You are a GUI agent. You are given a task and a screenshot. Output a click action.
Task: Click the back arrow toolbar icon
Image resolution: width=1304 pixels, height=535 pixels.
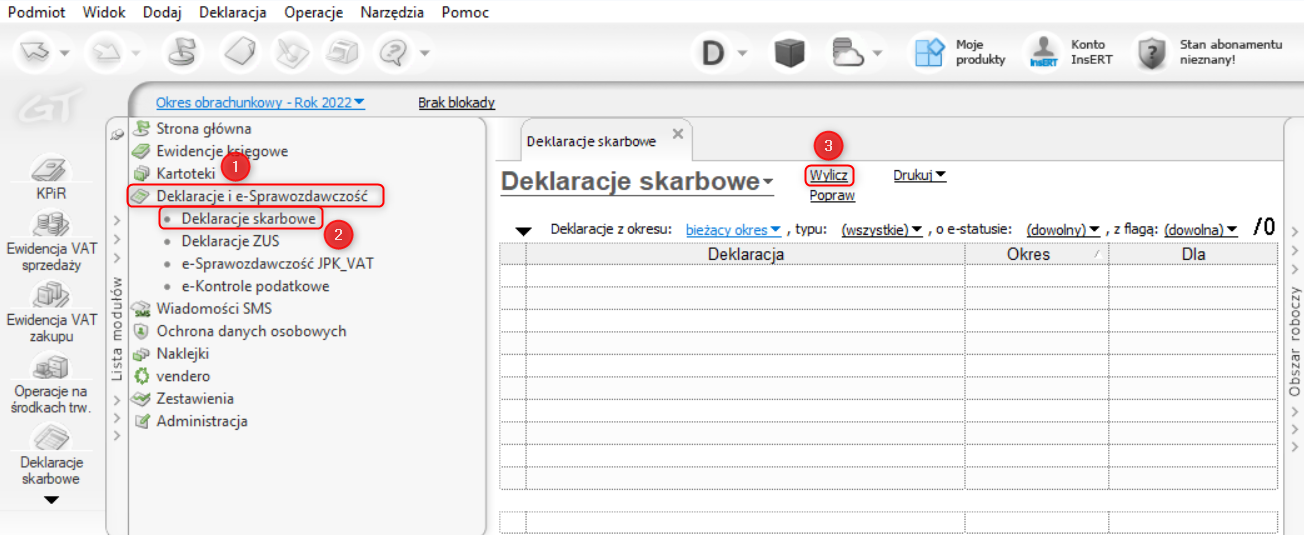(x=36, y=52)
